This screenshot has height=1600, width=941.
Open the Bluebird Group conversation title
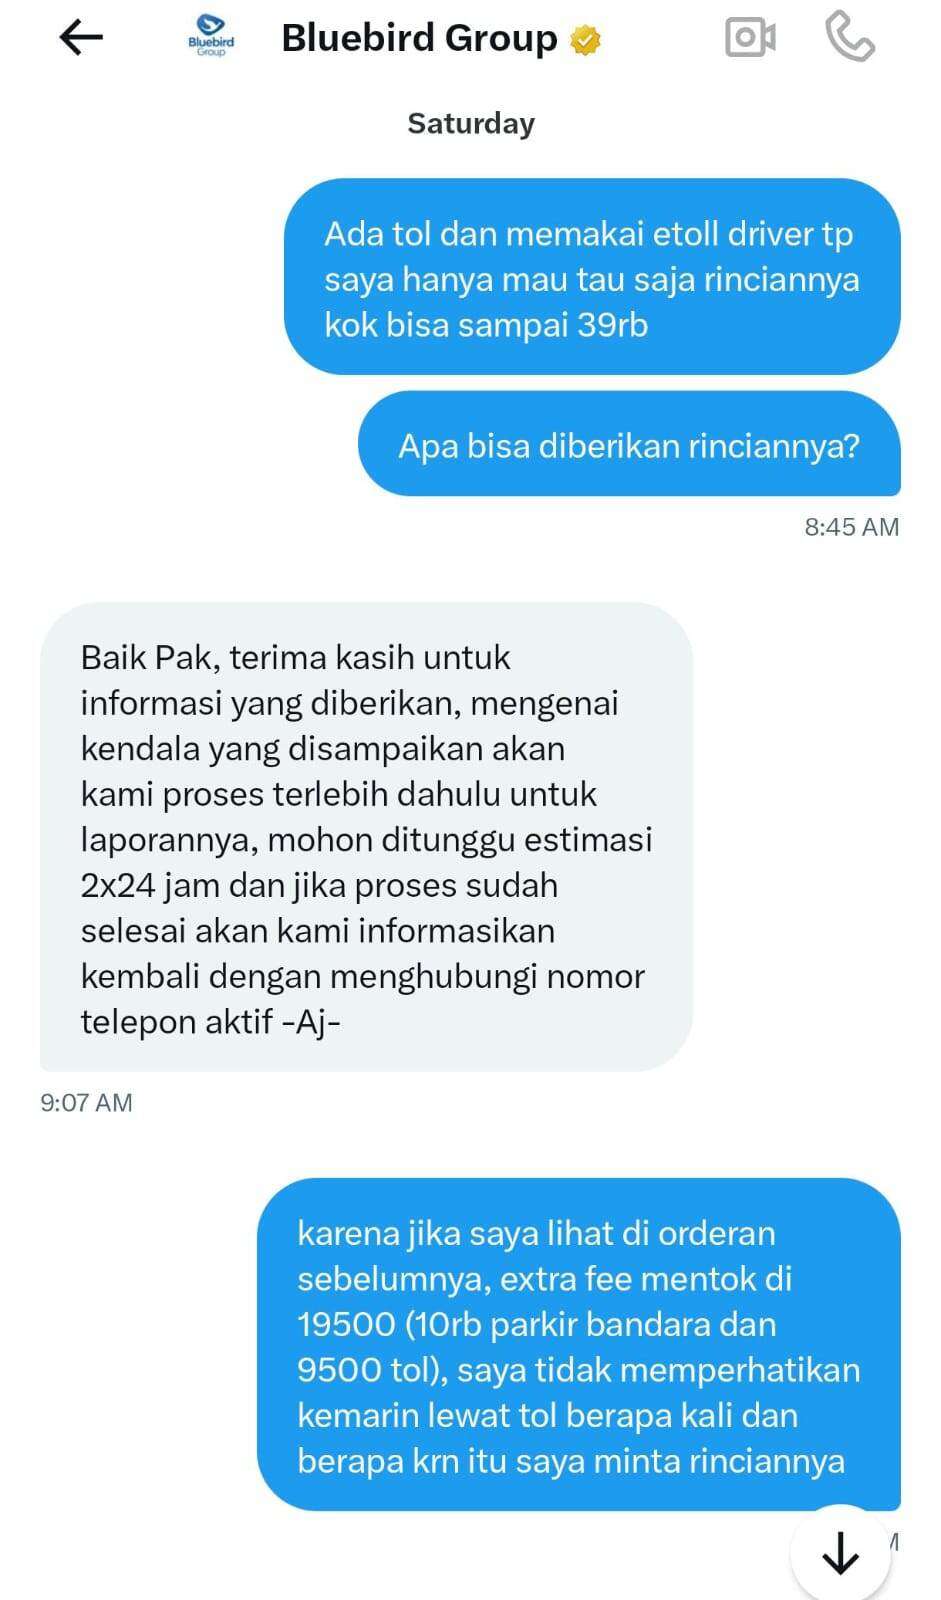419,38
